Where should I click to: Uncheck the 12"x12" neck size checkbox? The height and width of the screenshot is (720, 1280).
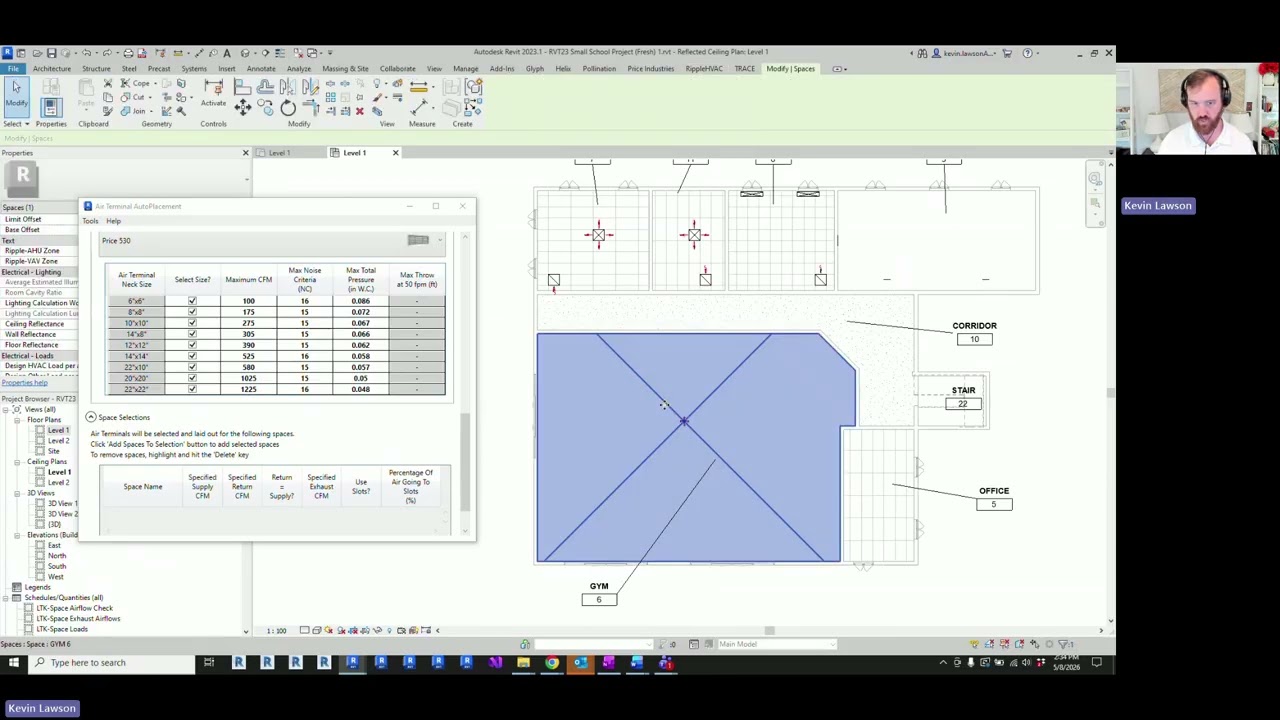pyautogui.click(x=192, y=345)
